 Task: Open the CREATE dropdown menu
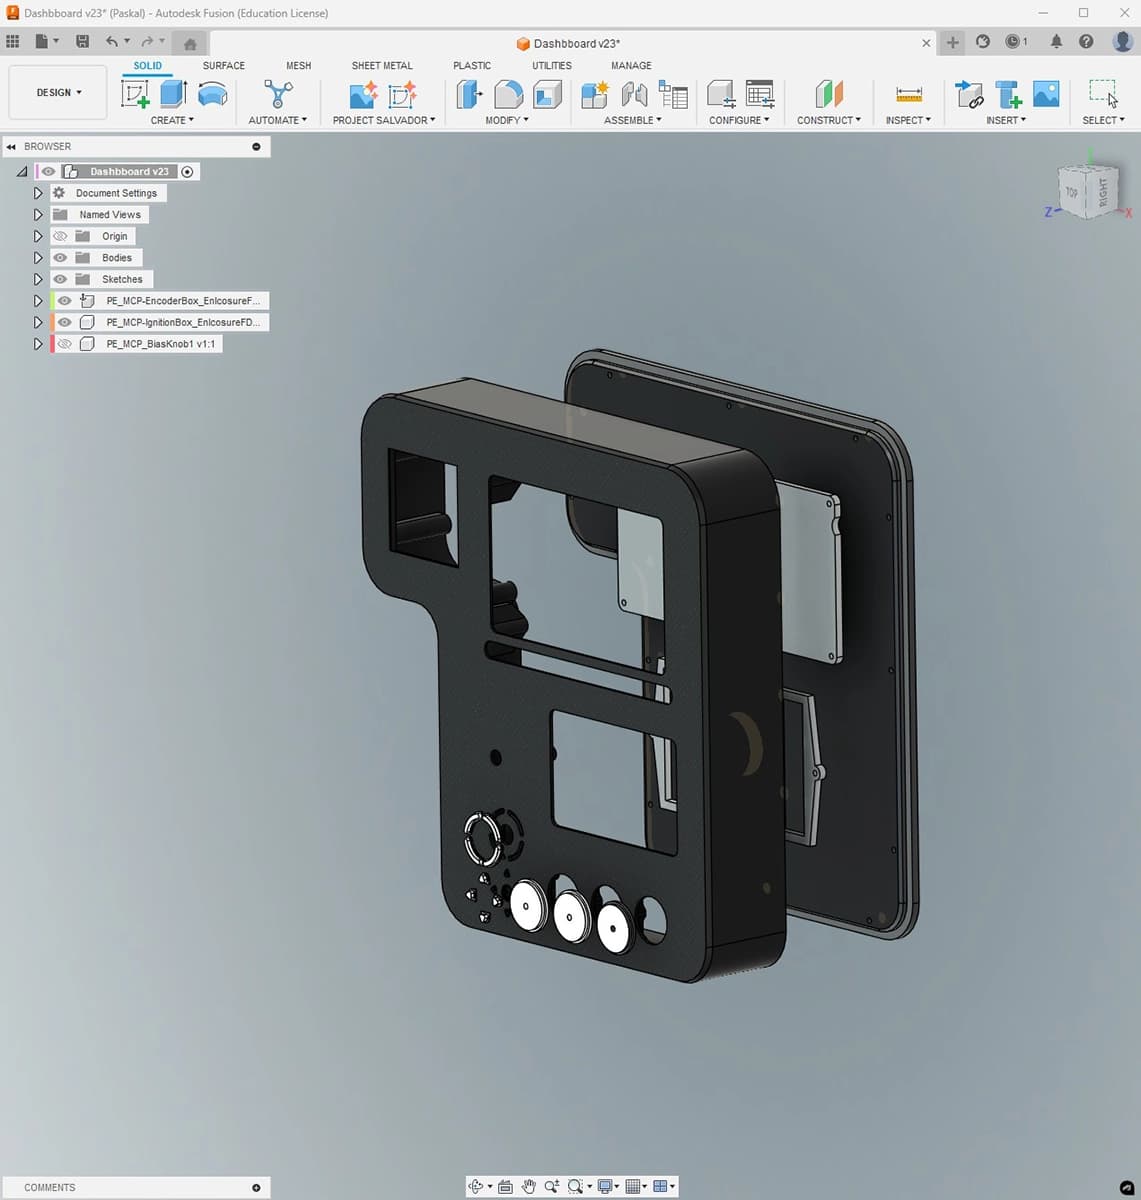tap(171, 120)
